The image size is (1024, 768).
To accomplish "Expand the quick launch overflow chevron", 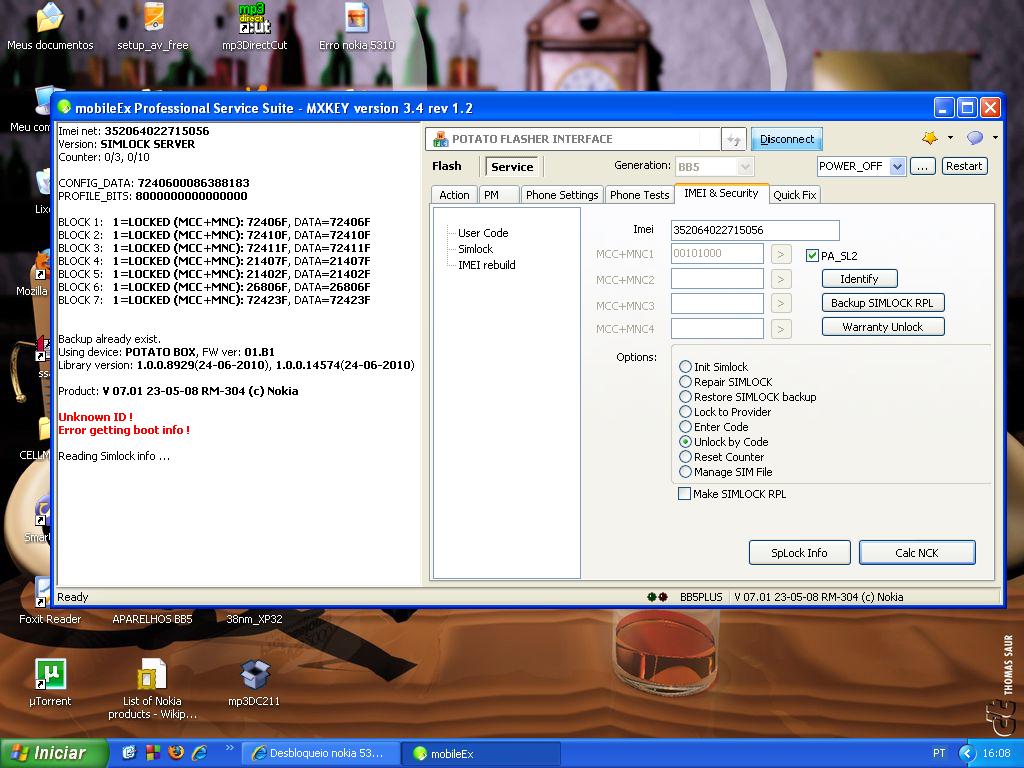I will (x=229, y=748).
